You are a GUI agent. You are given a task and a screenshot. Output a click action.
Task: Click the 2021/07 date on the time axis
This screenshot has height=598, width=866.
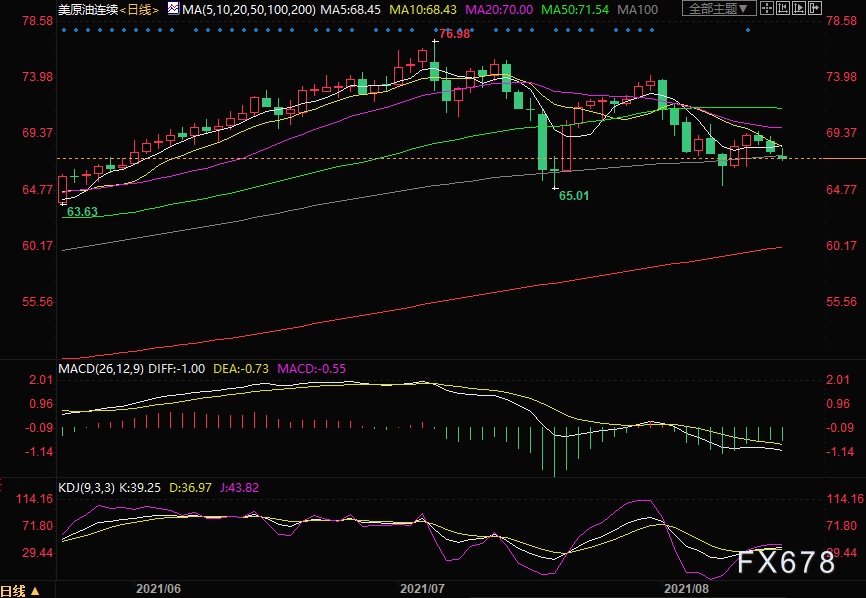(x=422, y=589)
